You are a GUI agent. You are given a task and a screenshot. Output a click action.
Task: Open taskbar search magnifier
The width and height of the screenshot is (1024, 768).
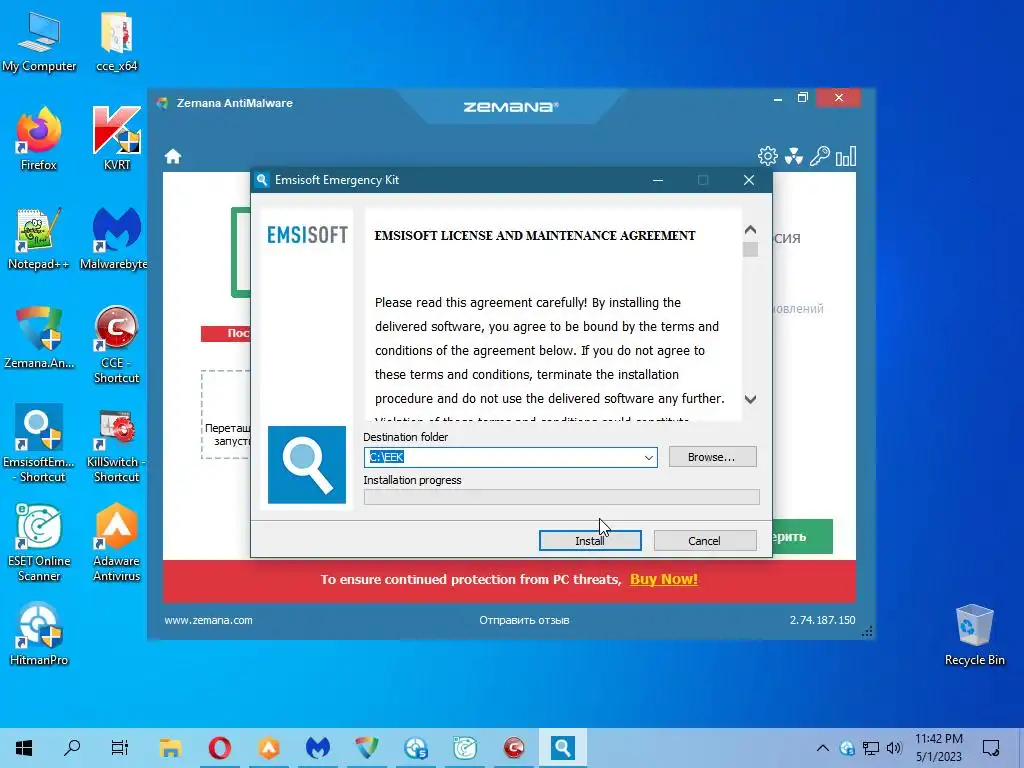72,748
